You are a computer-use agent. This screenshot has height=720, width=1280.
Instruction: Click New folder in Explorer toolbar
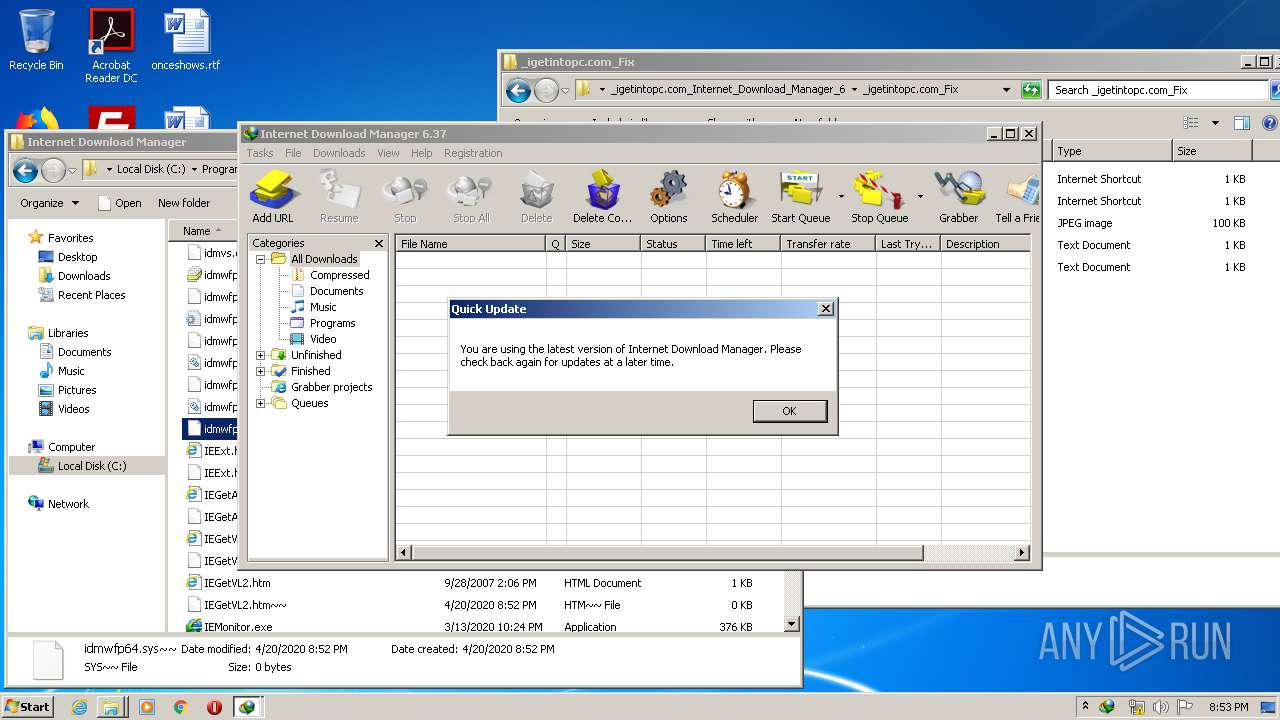(x=183, y=203)
